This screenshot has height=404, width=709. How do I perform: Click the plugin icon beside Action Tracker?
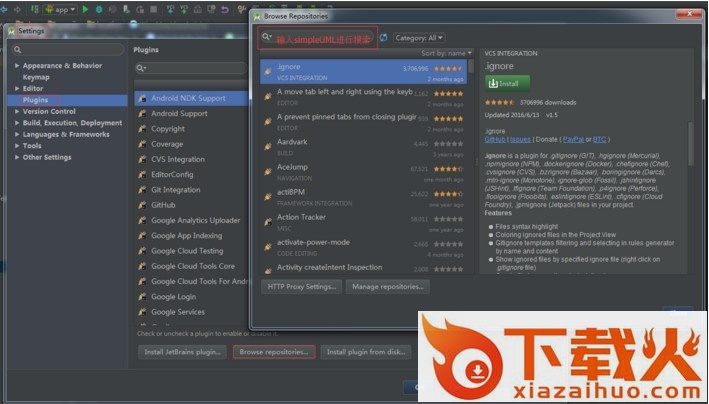[x=268, y=222]
